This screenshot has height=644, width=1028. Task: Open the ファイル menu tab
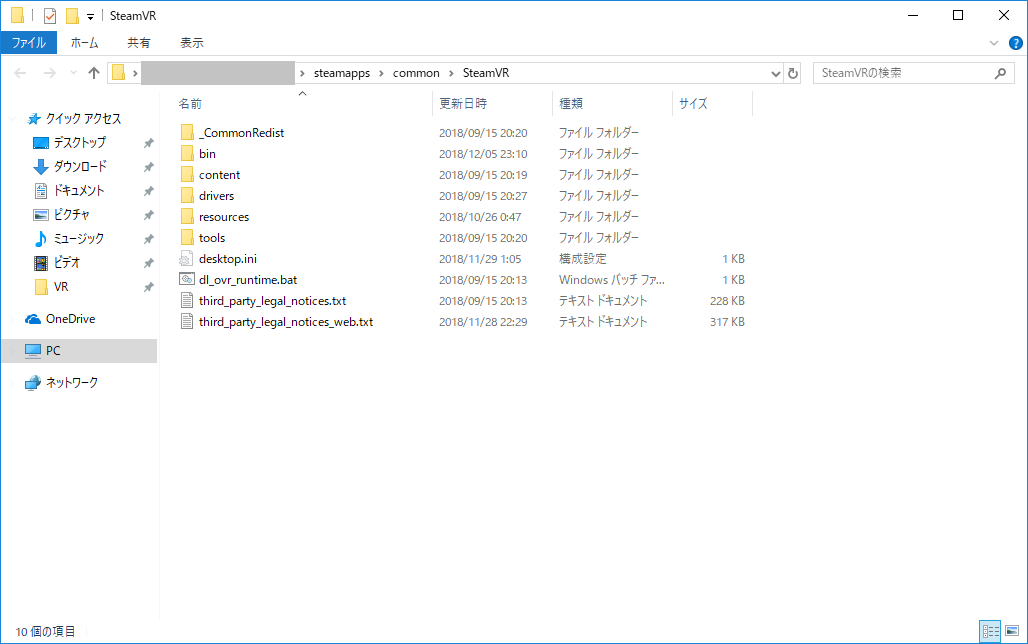point(29,43)
